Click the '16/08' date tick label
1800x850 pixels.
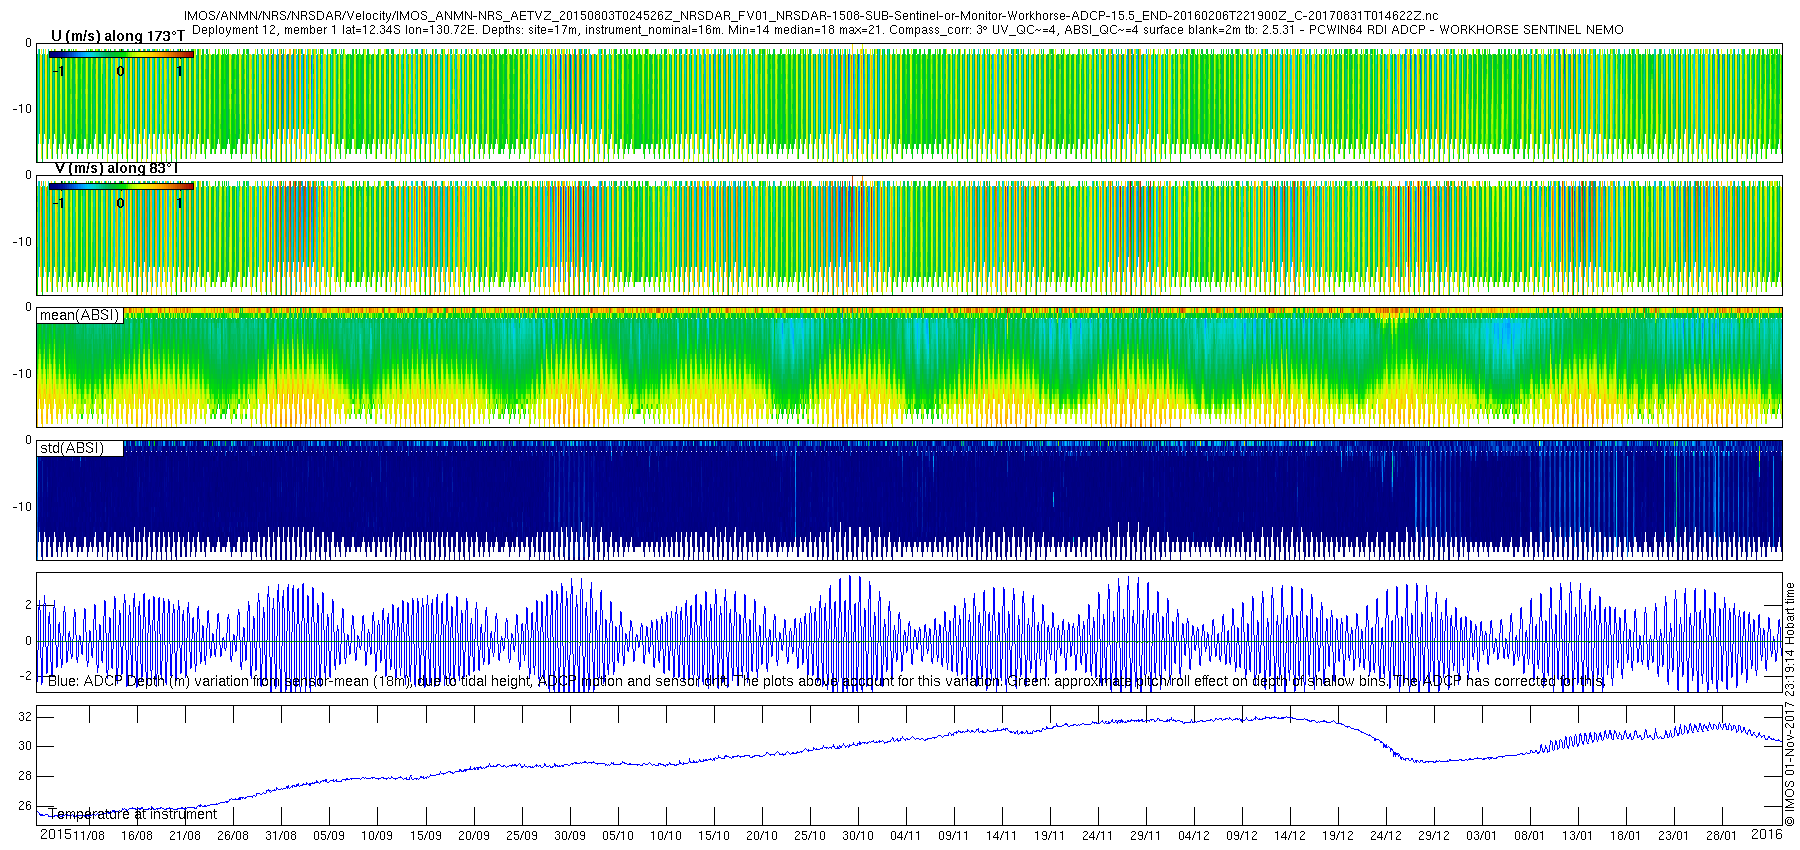click(x=136, y=836)
